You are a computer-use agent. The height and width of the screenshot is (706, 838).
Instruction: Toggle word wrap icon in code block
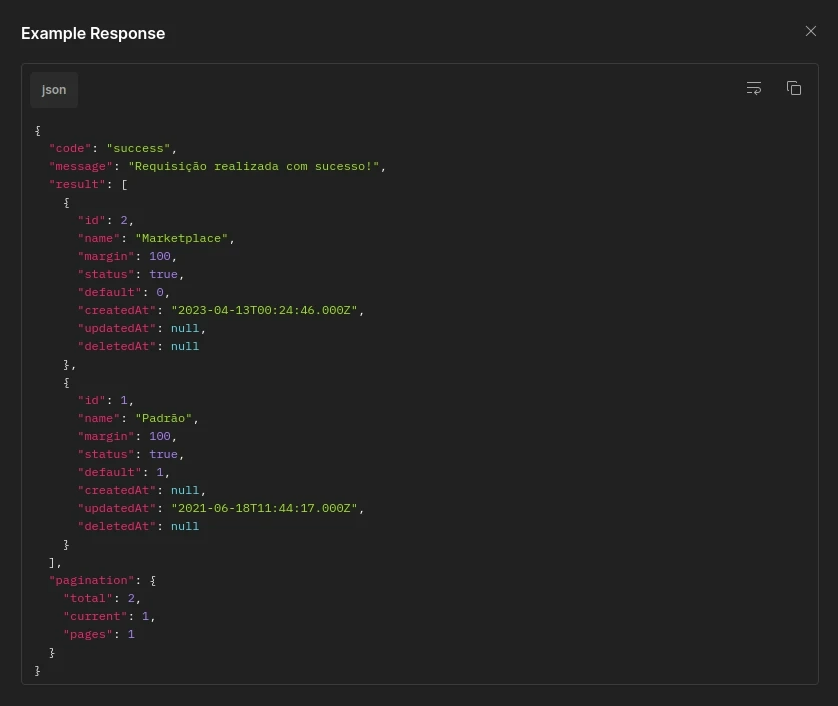tap(754, 88)
